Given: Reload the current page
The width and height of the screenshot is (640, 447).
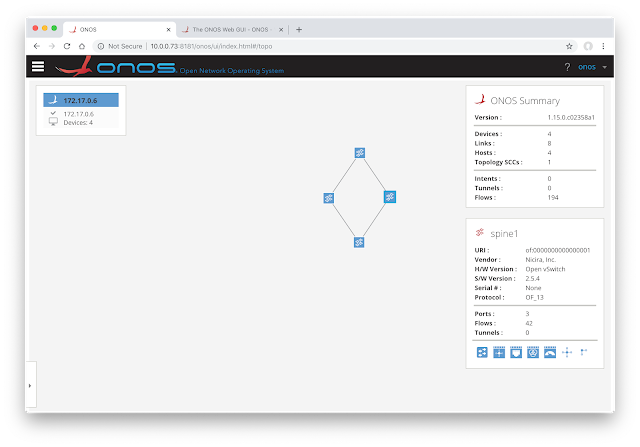Looking at the screenshot, I should tap(67, 46).
